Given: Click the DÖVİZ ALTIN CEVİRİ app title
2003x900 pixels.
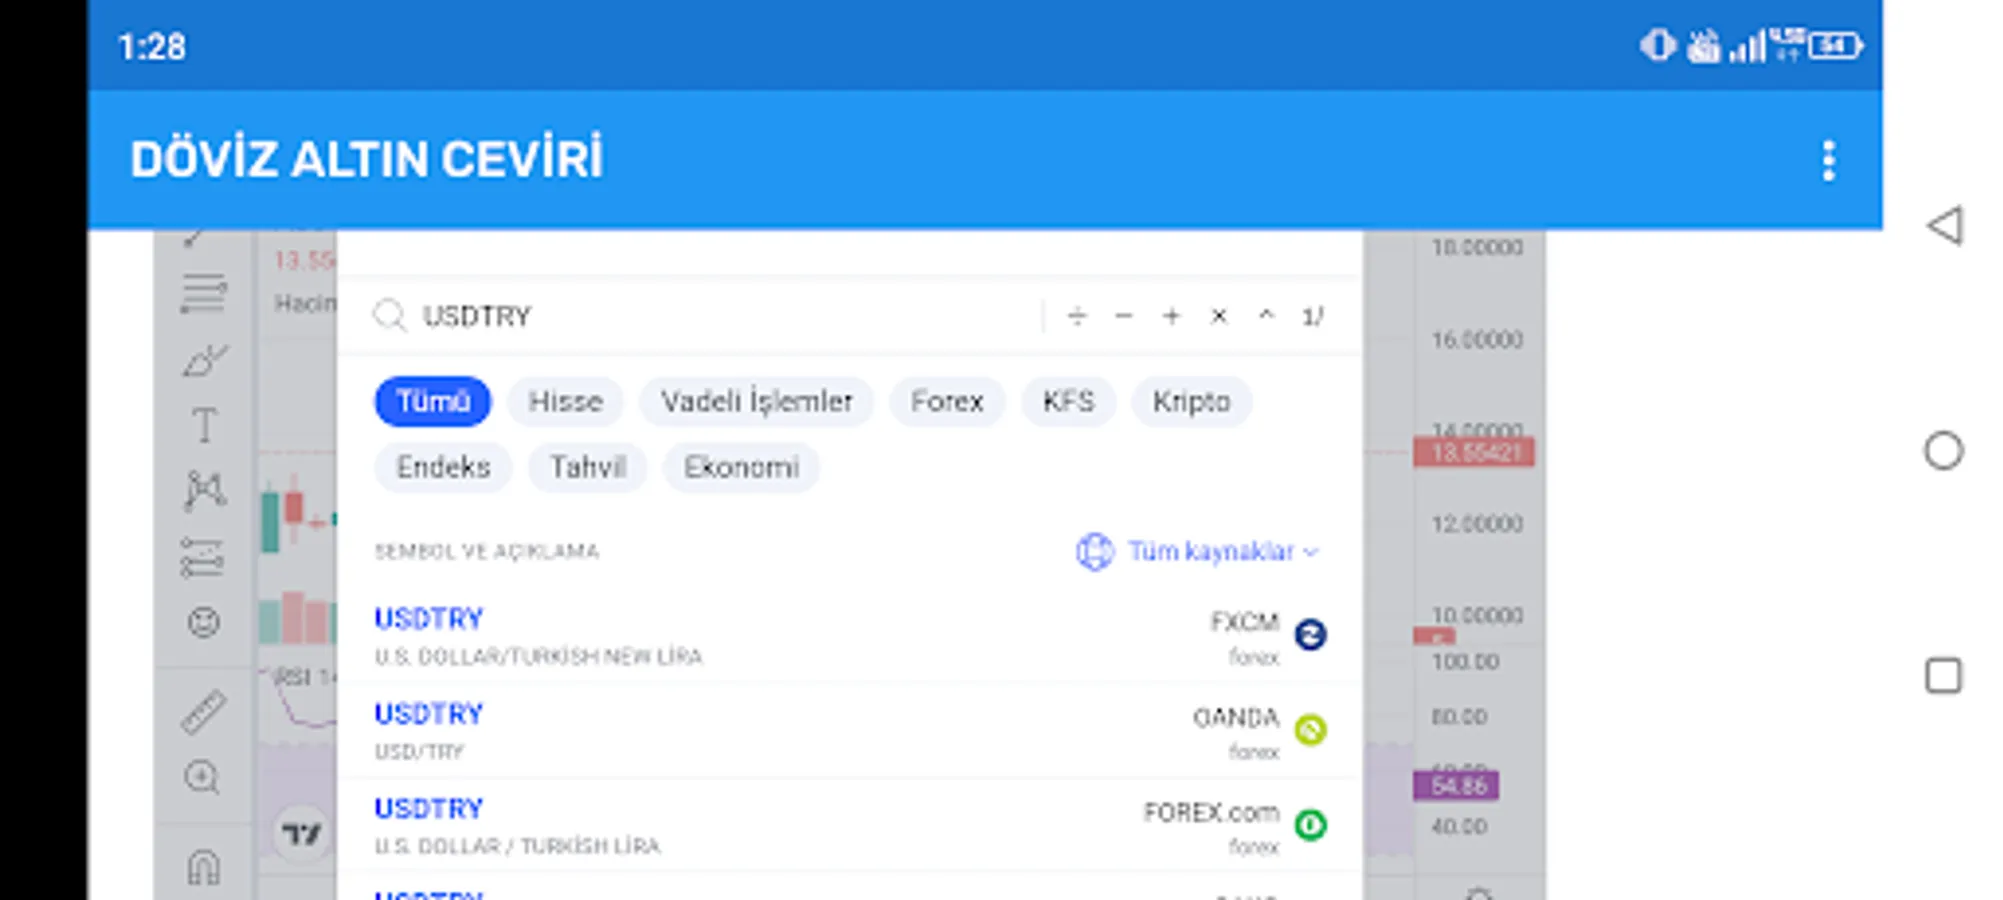Looking at the screenshot, I should click(x=366, y=160).
